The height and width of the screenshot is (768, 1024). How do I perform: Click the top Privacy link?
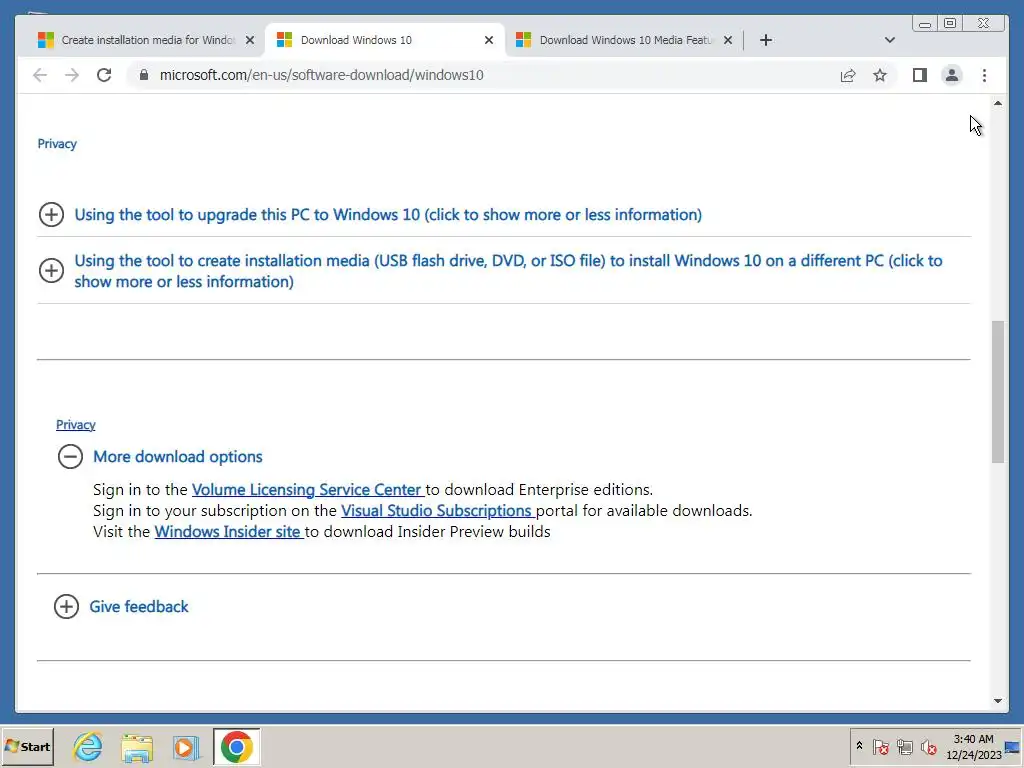point(57,144)
